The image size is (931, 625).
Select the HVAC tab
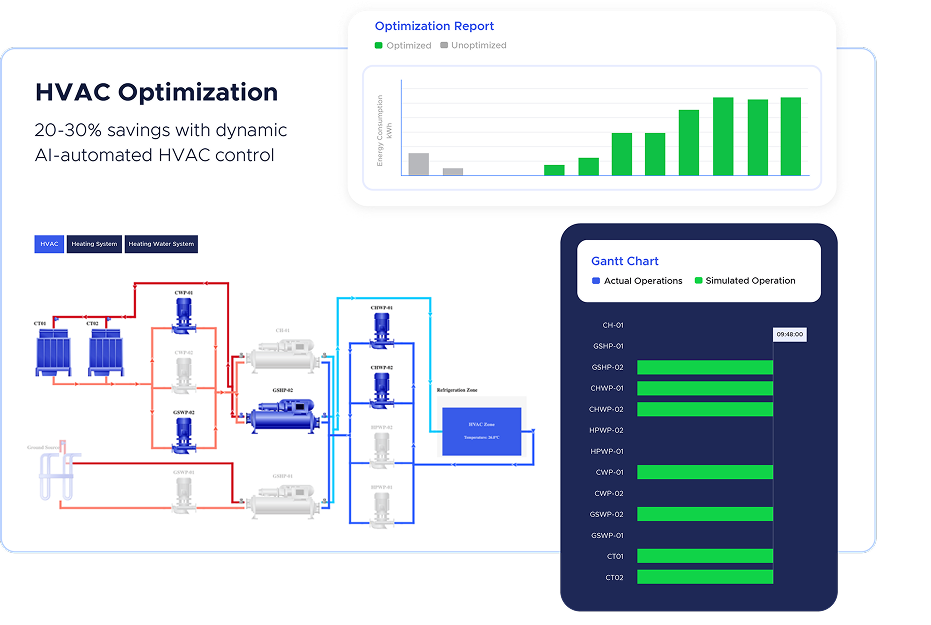[49, 244]
